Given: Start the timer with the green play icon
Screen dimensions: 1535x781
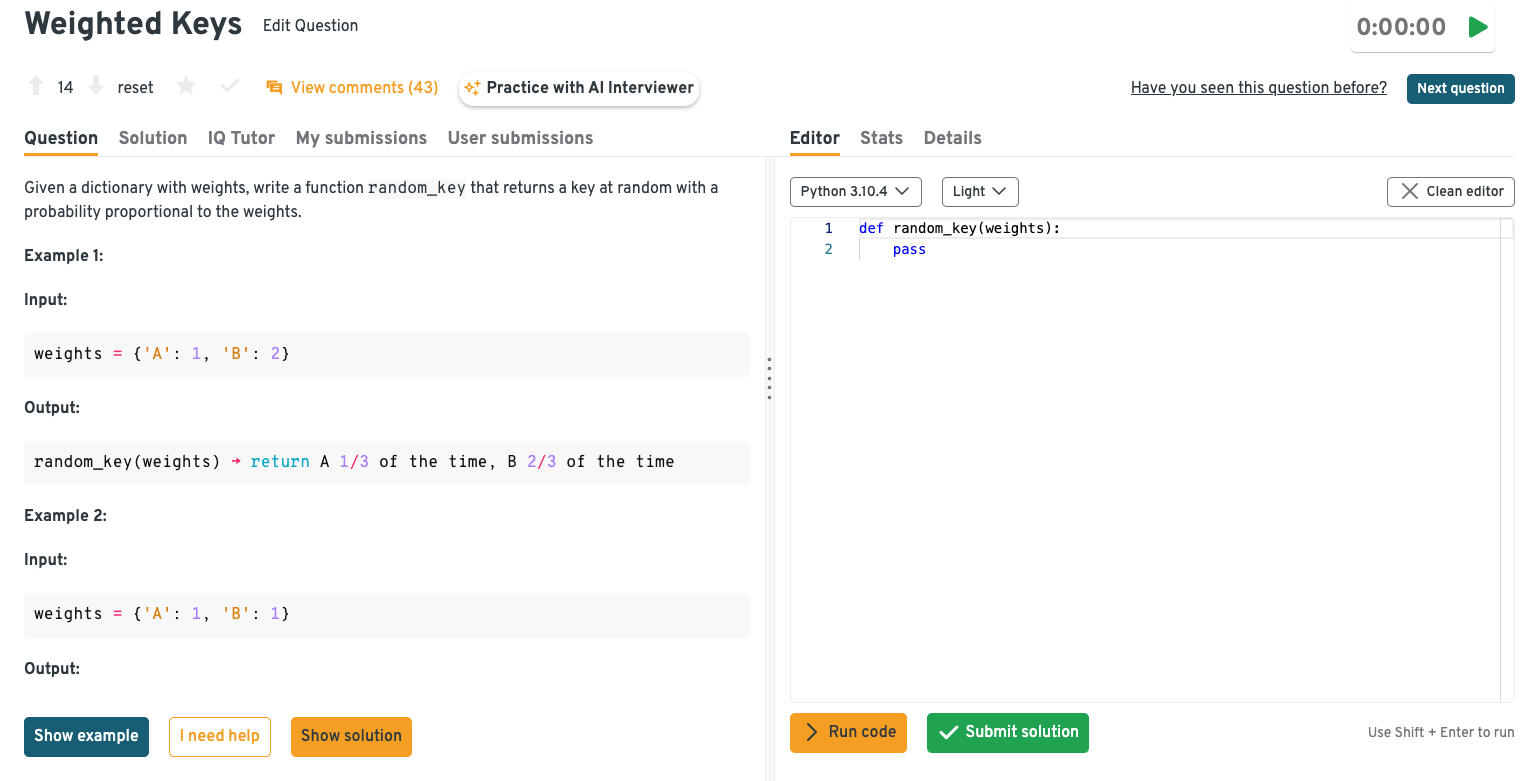Looking at the screenshot, I should [1477, 27].
